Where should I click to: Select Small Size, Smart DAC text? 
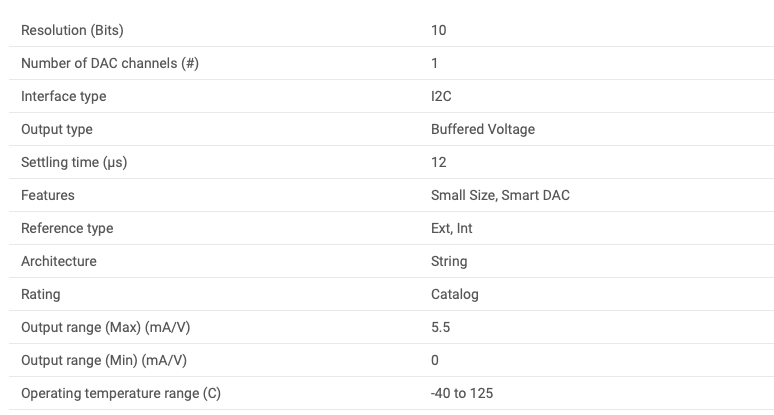tap(500, 195)
